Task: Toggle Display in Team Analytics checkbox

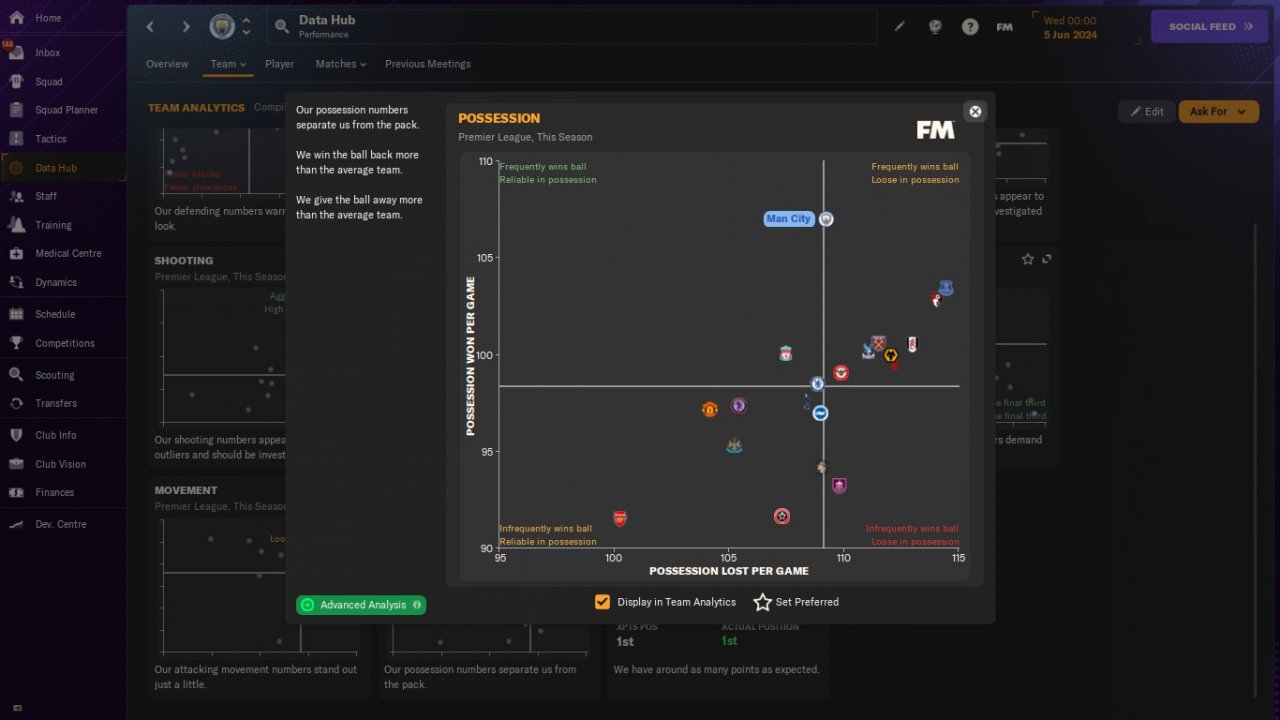Action: coord(602,602)
